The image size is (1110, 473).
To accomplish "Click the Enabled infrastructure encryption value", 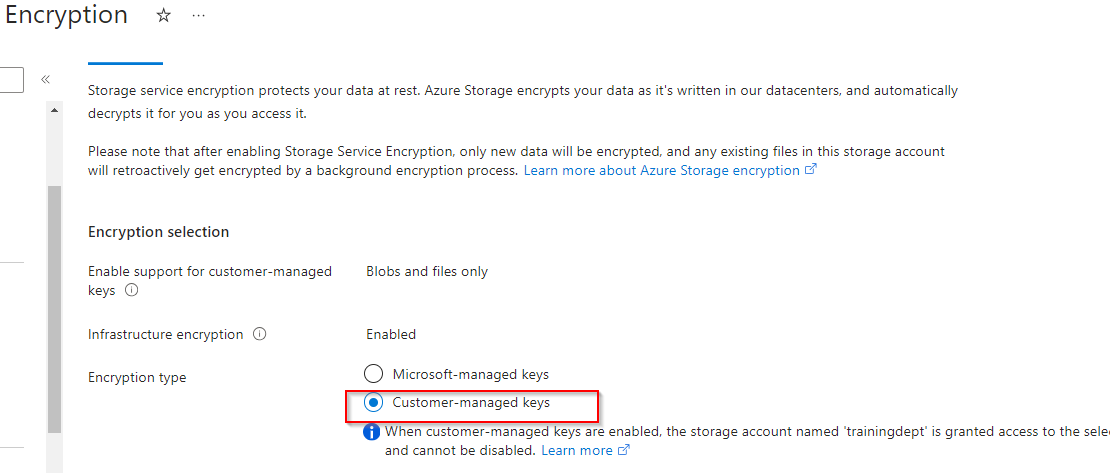I will pos(391,335).
